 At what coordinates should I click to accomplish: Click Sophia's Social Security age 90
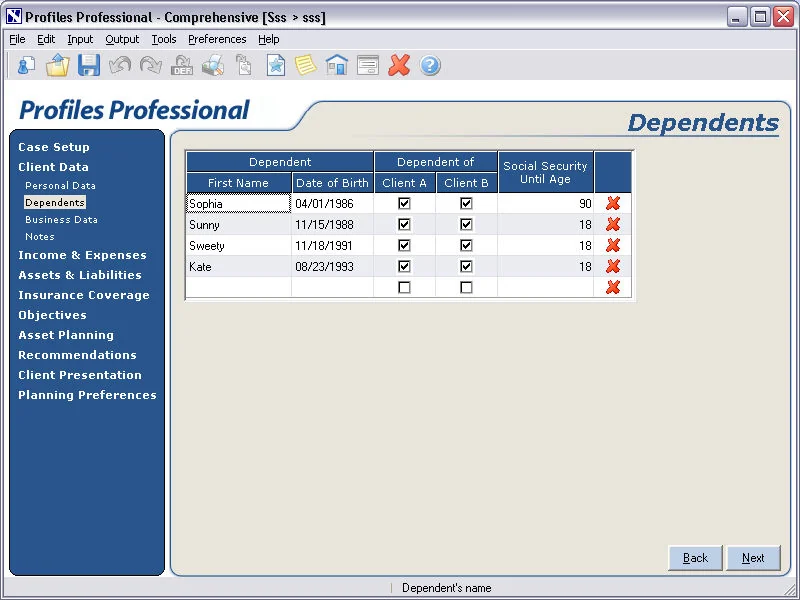[x=545, y=204]
